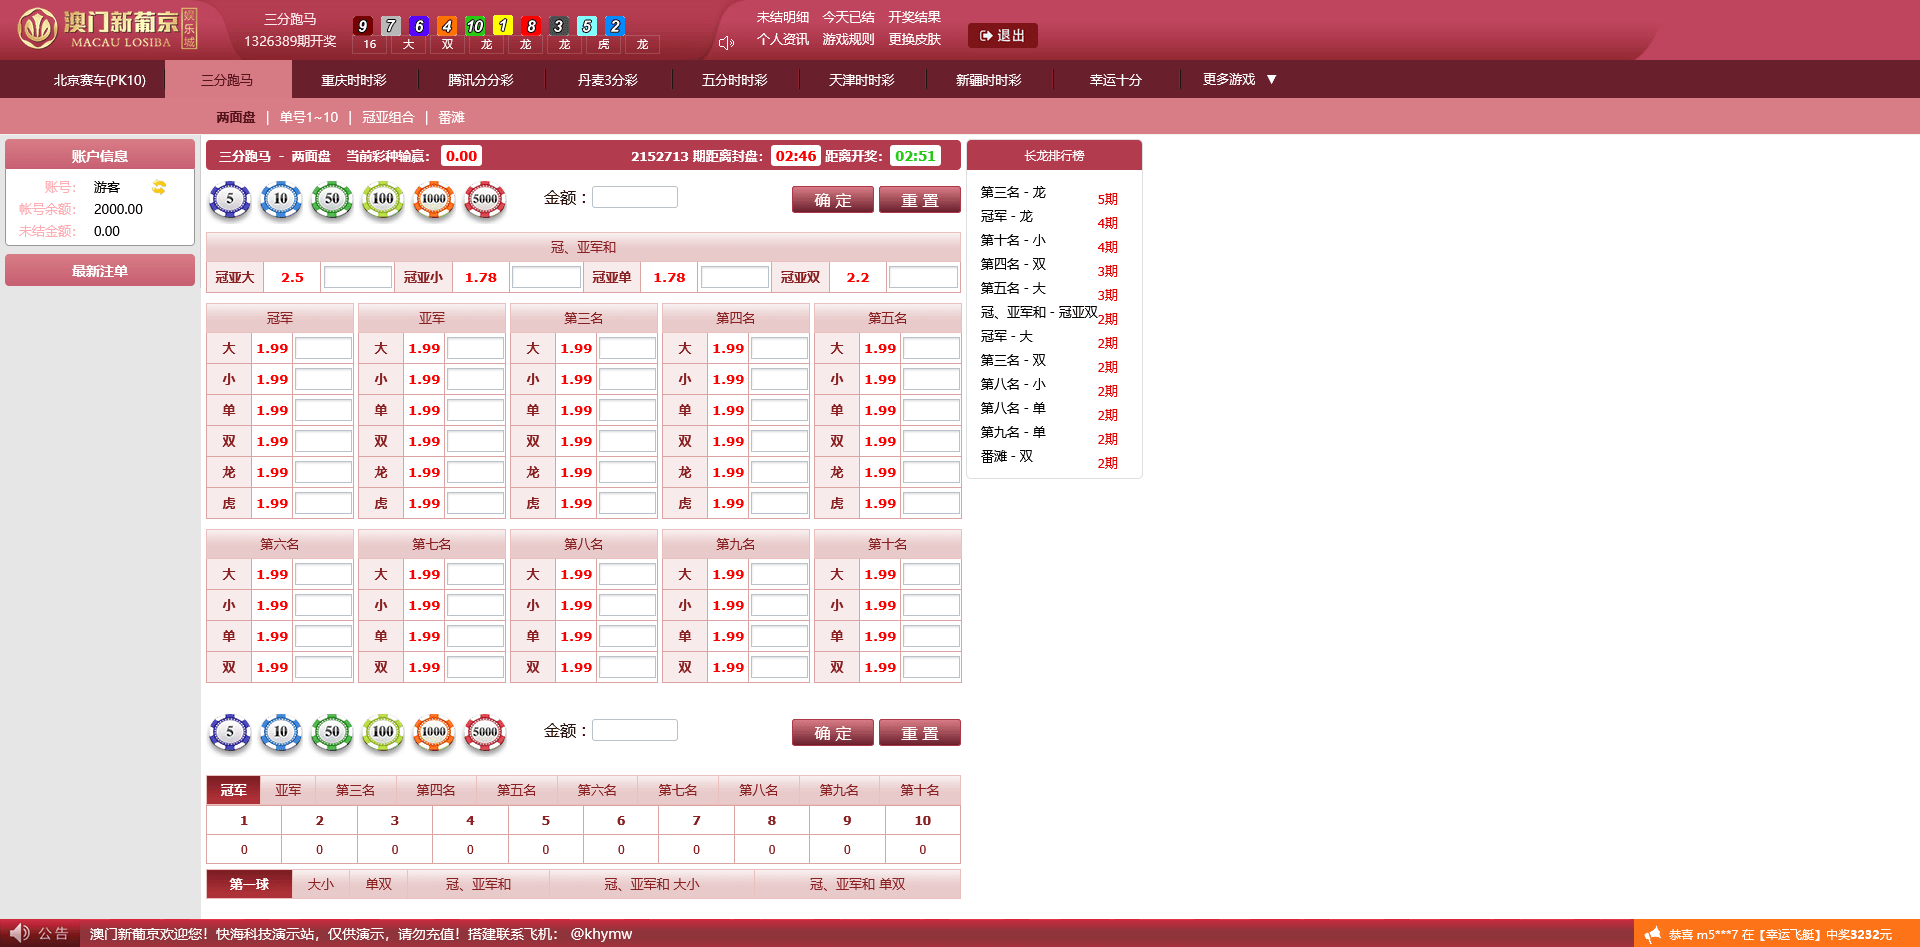Focus the top 金额 amount field
Viewport: 1920px width, 947px height.
coord(635,198)
